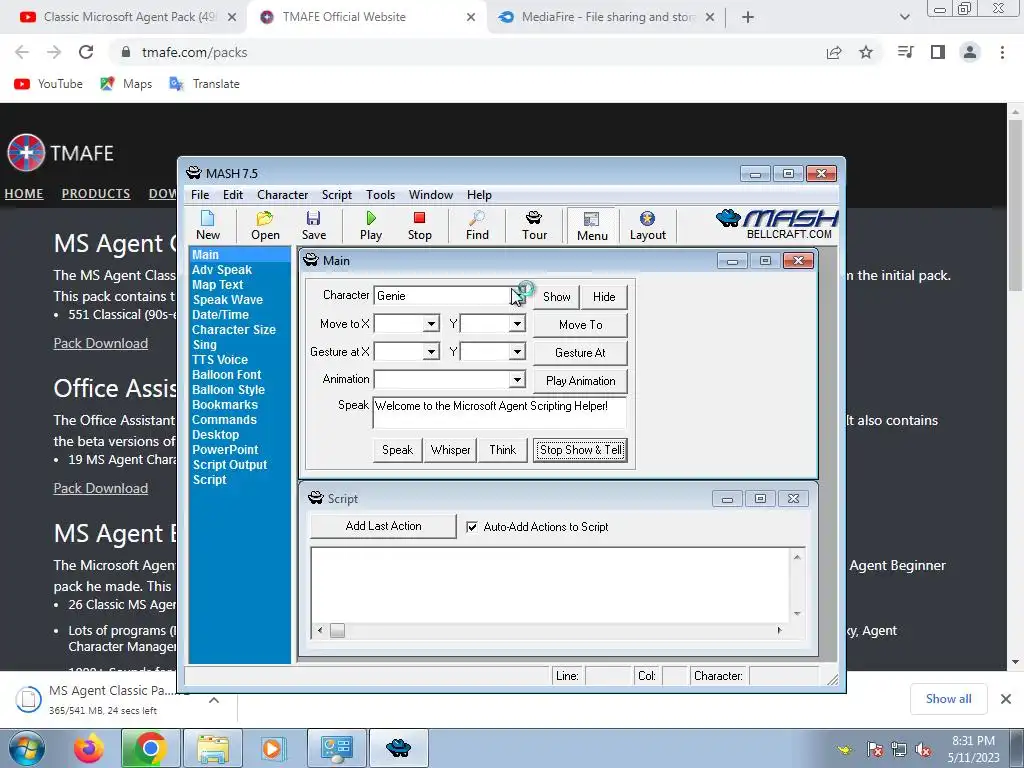Click the TMAFE logo on the website

pyautogui.click(x=60, y=153)
